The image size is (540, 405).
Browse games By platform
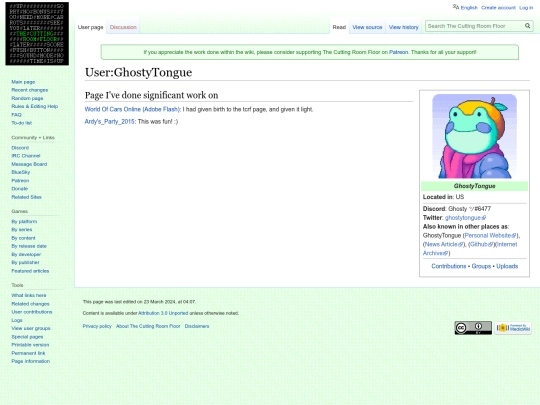click(x=24, y=221)
